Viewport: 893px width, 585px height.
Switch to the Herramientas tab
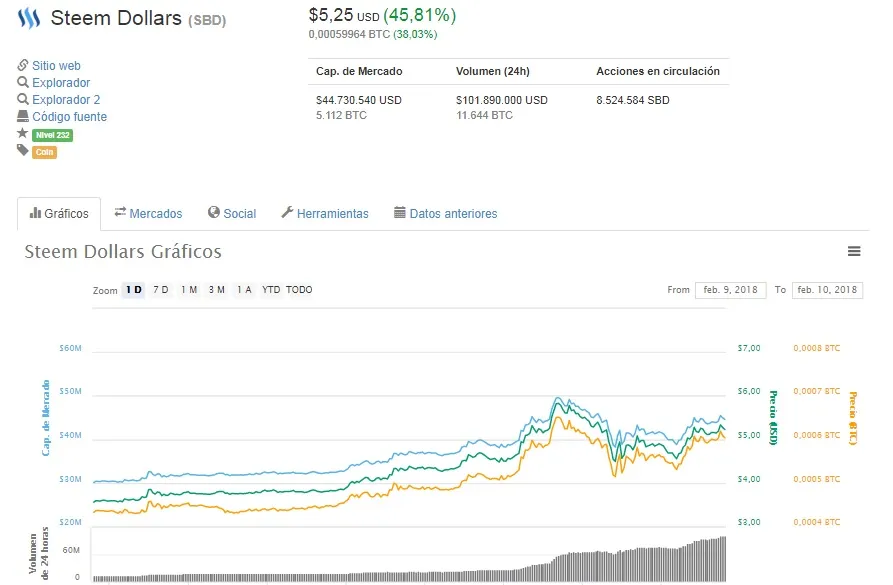tap(325, 214)
